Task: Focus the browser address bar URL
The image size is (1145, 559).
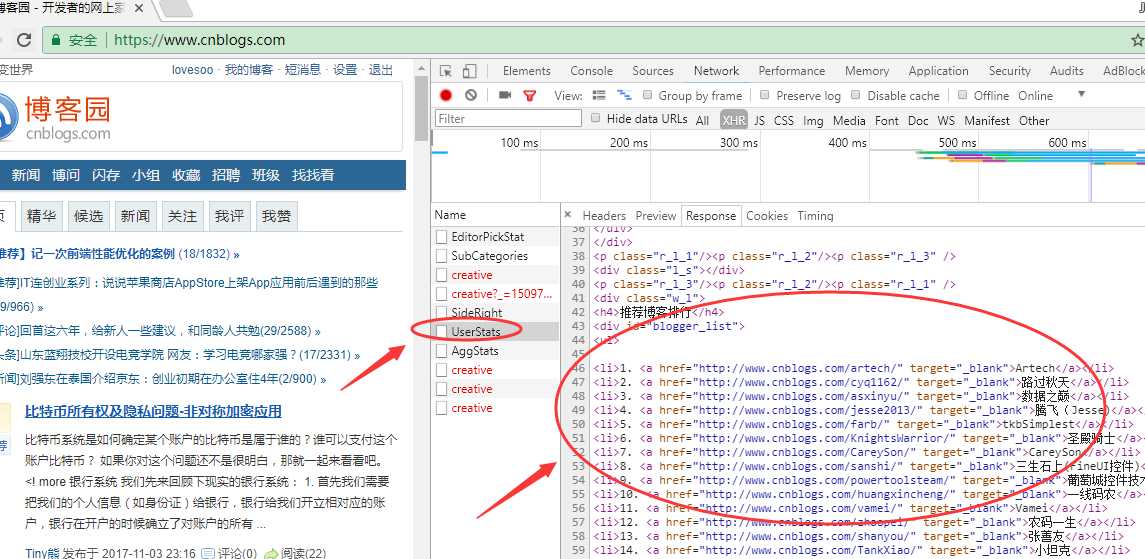Action: 199,40
